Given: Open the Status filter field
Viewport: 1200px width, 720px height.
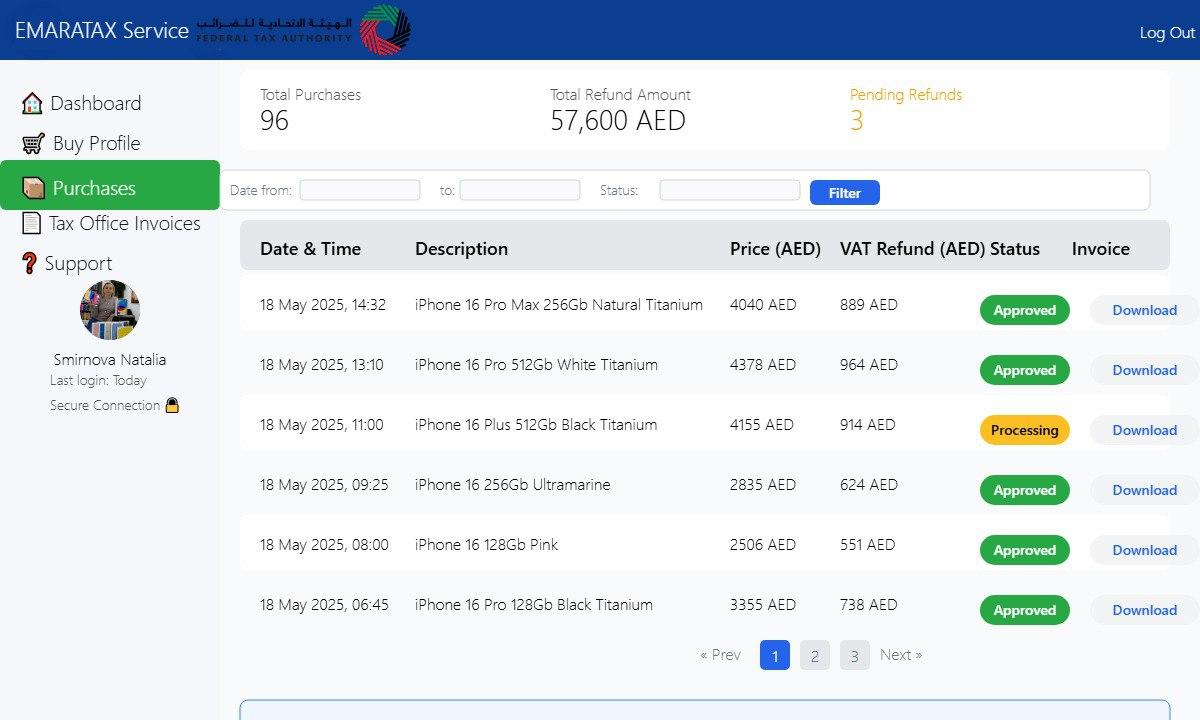Looking at the screenshot, I should [729, 190].
